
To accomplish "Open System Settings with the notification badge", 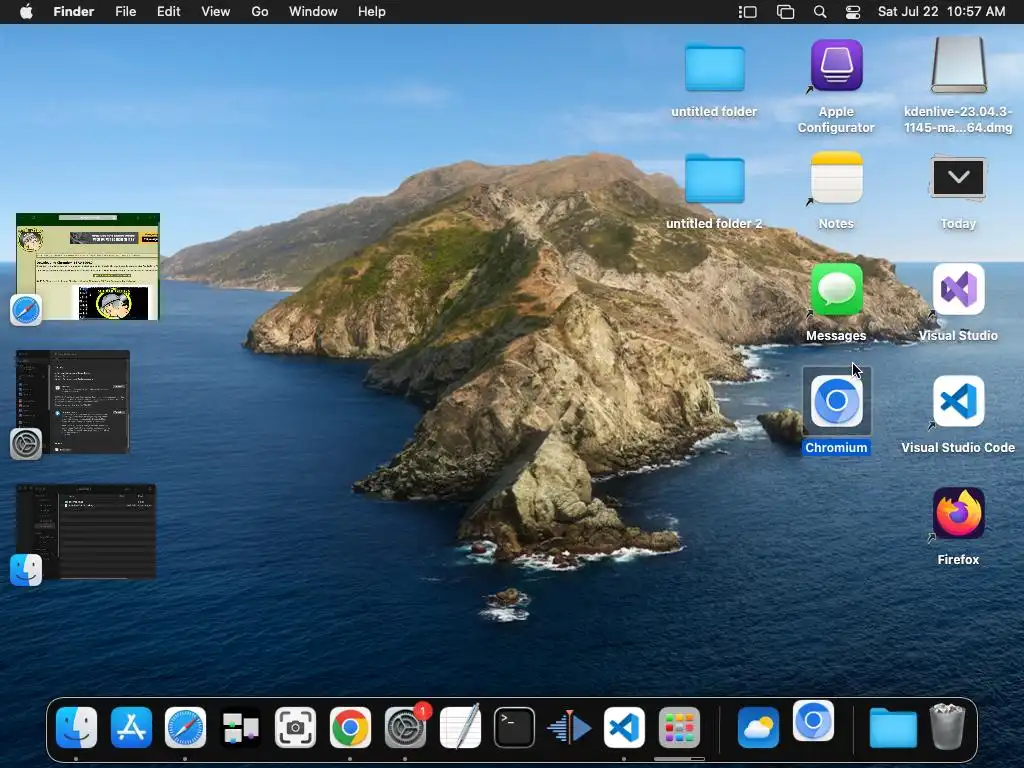I will click(405, 728).
